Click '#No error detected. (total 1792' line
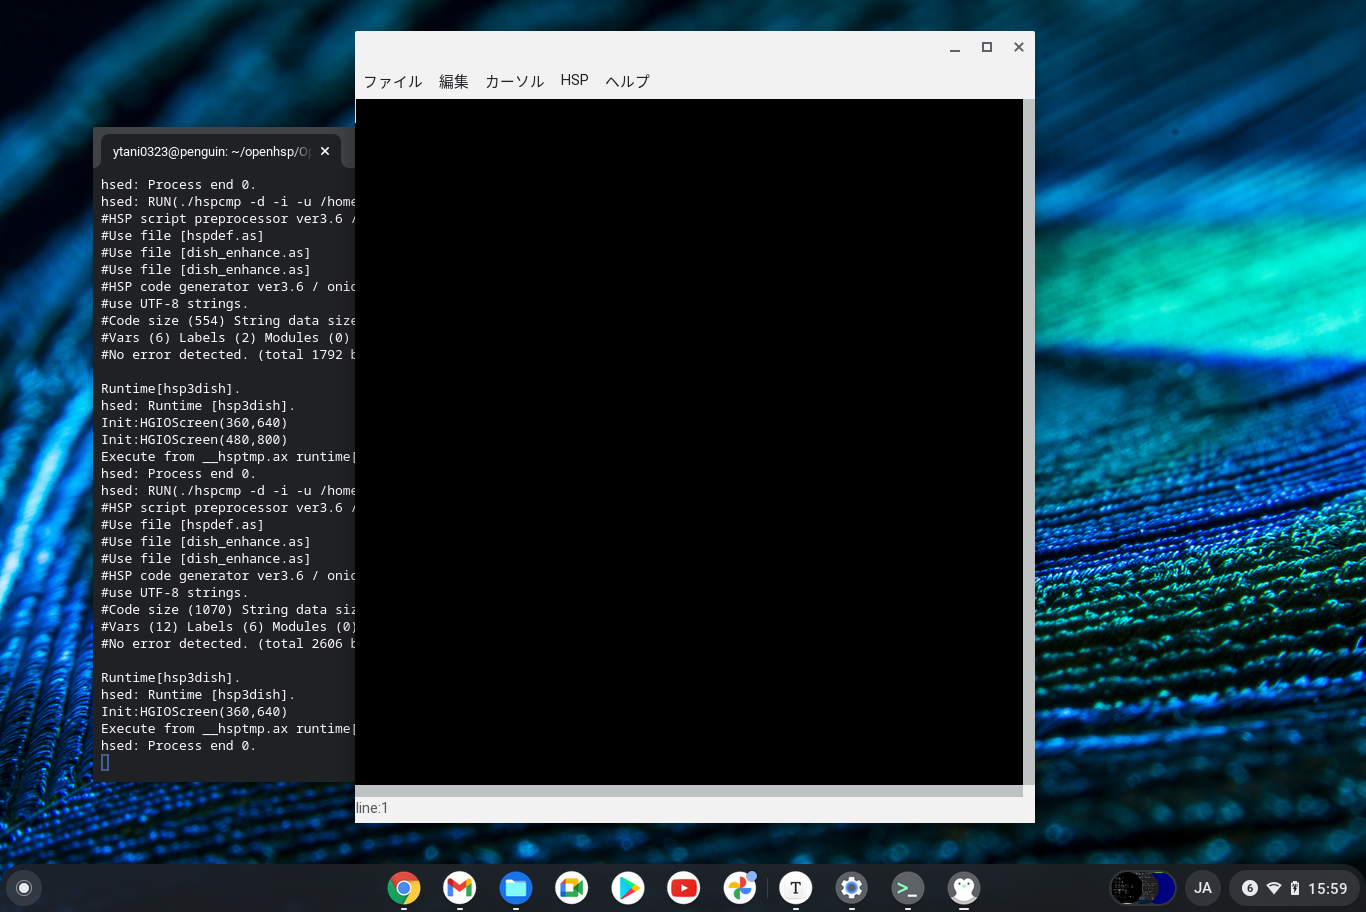Image resolution: width=1366 pixels, height=912 pixels. point(228,355)
